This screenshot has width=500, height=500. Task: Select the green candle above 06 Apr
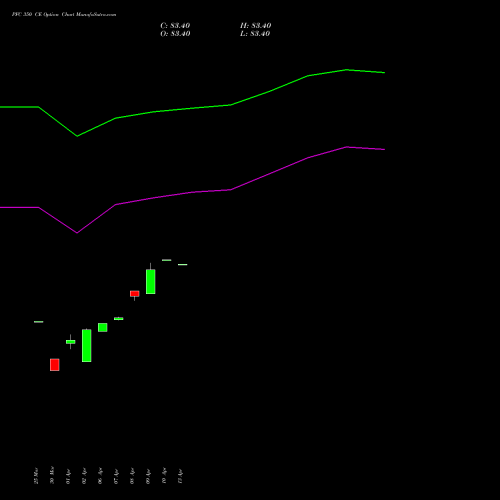103,327
